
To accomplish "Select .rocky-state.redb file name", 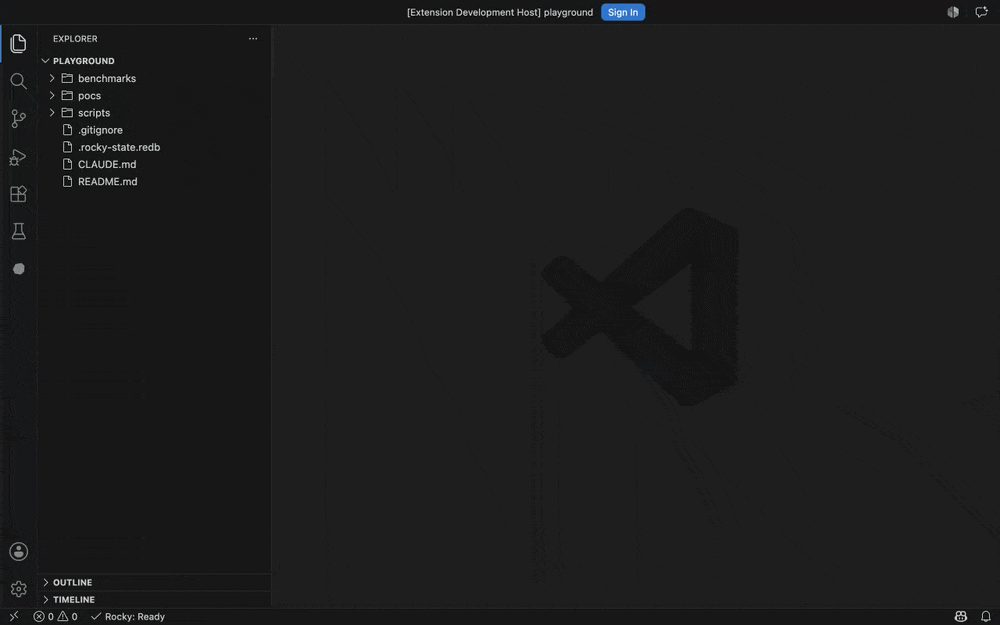I will 119,147.
